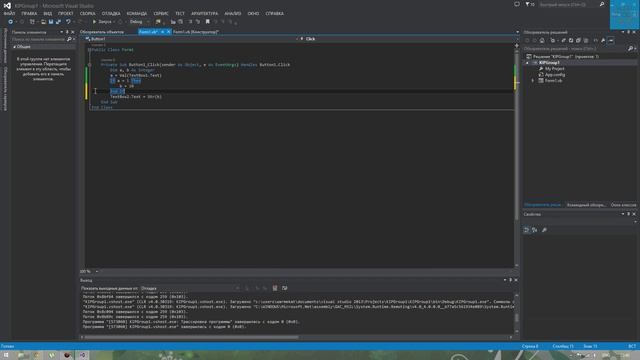Open the СБОРКА menu
The width and height of the screenshot is (640, 360).
click(x=87, y=13)
